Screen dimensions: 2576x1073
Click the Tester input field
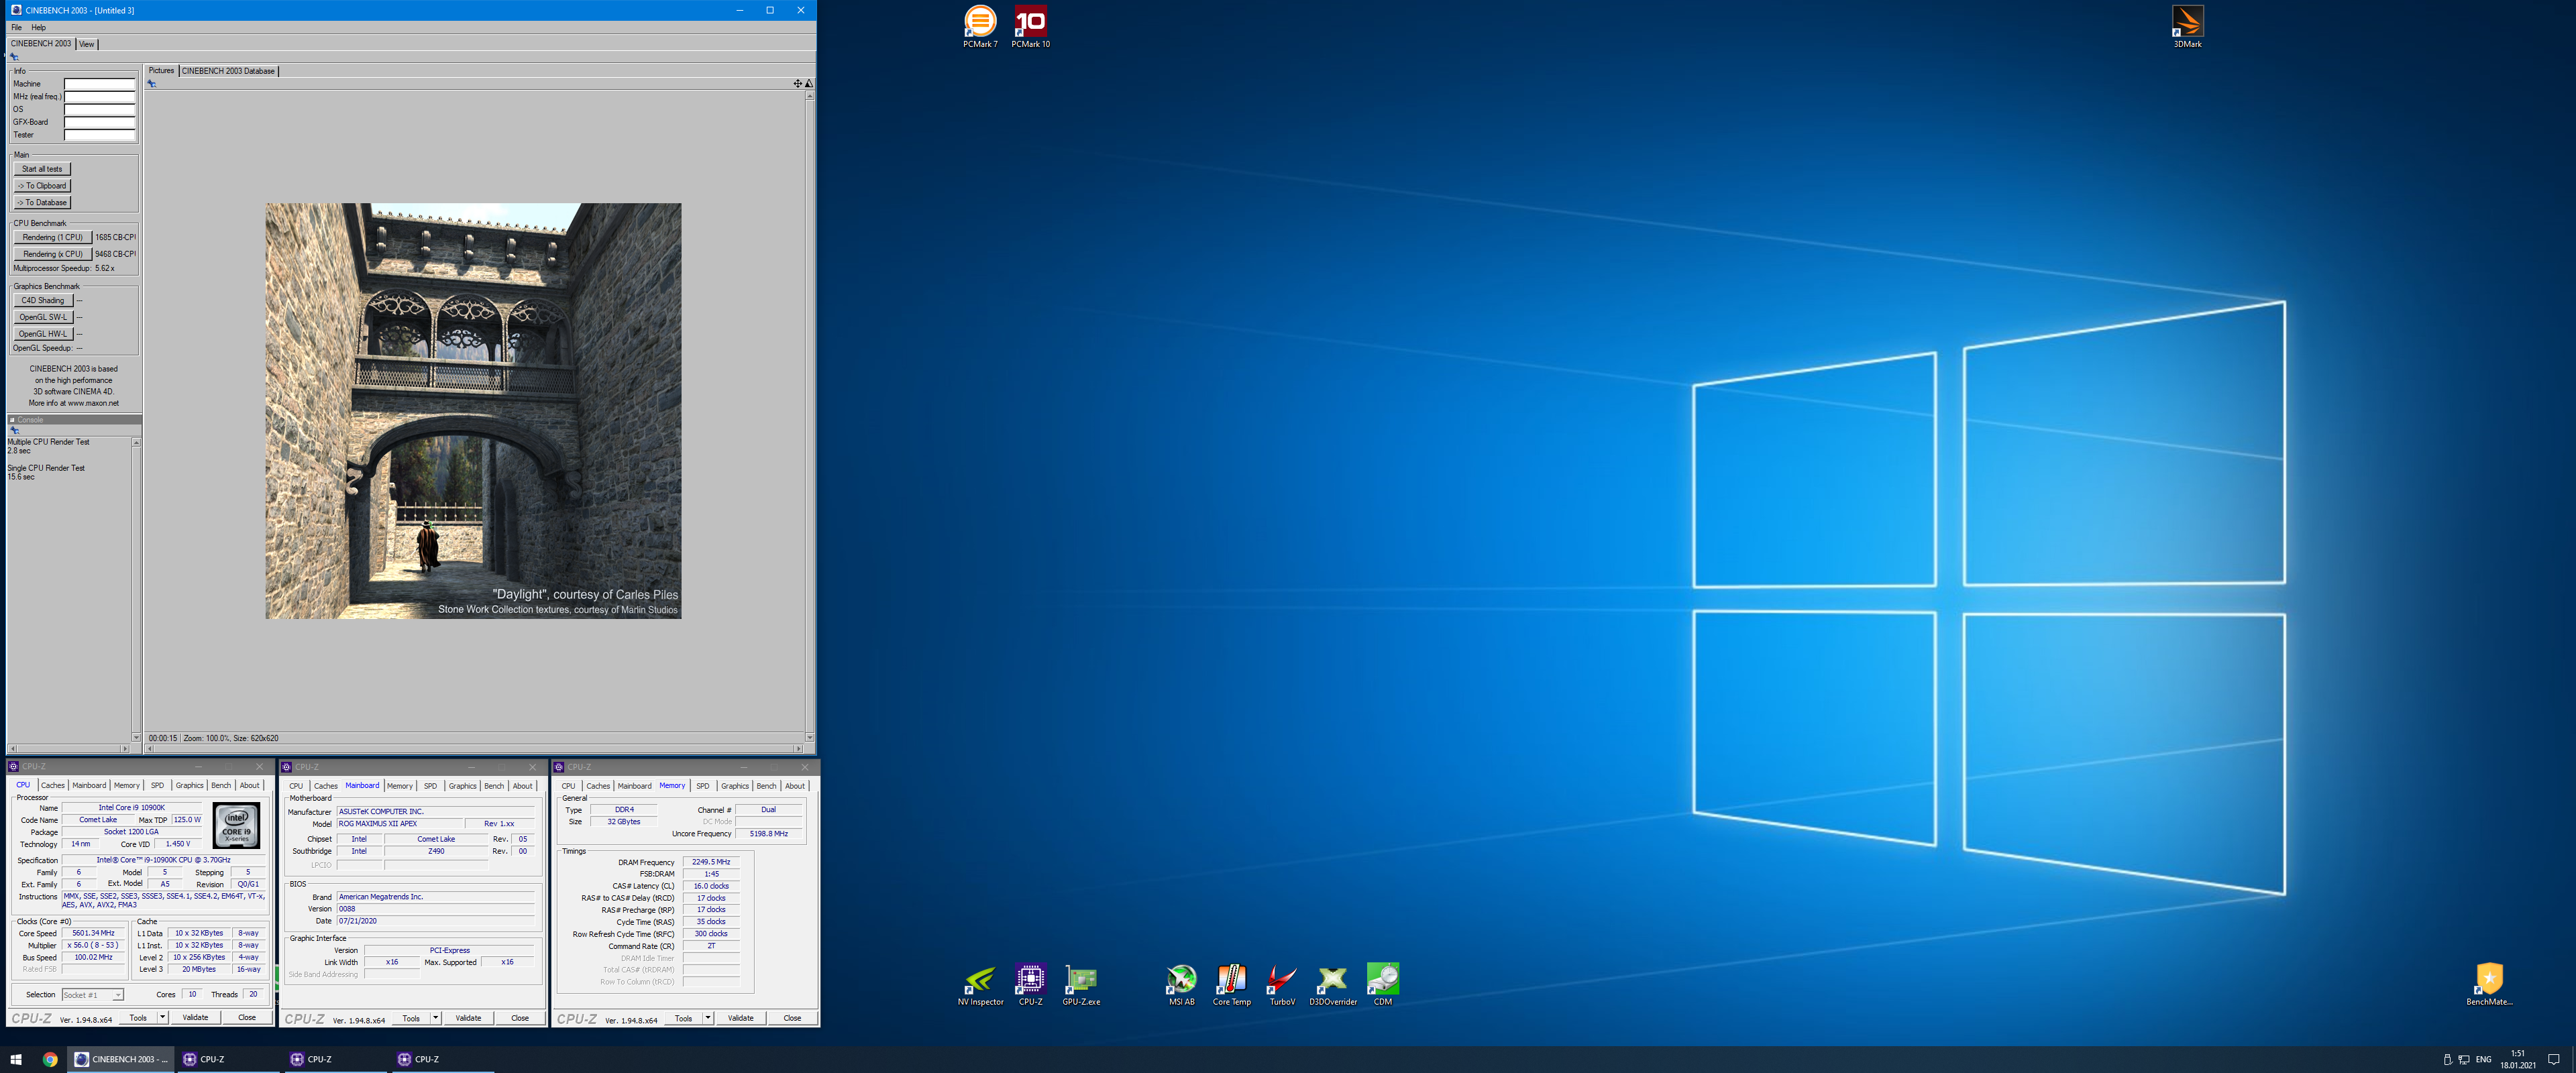point(99,135)
